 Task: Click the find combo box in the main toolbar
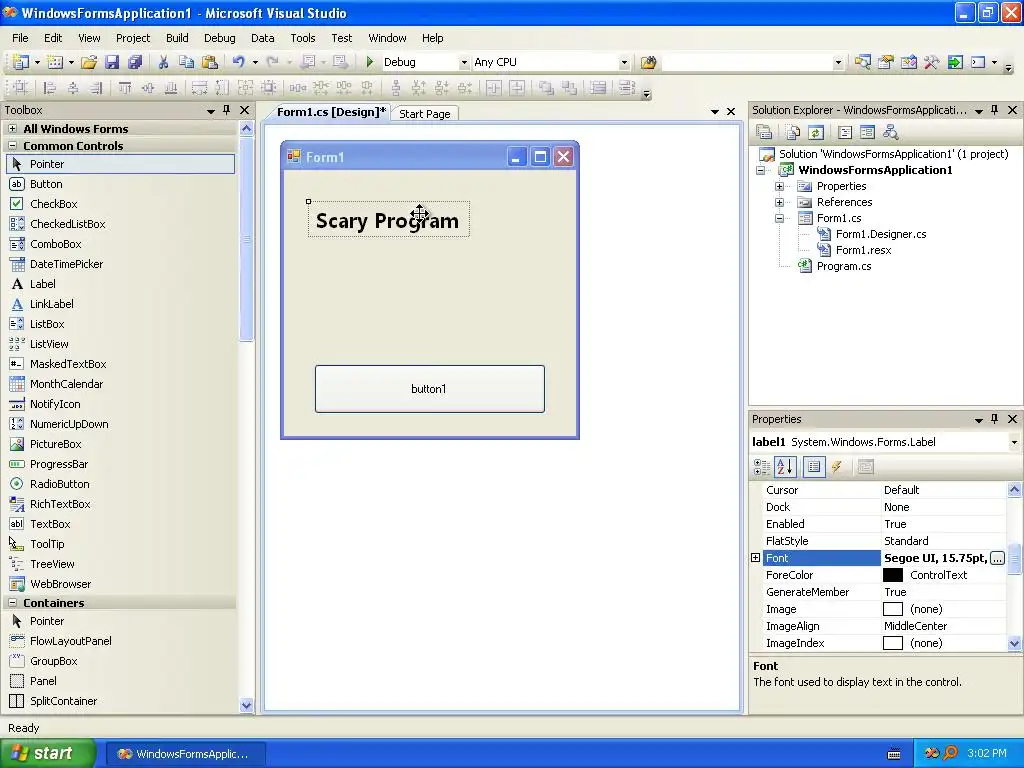(x=753, y=63)
